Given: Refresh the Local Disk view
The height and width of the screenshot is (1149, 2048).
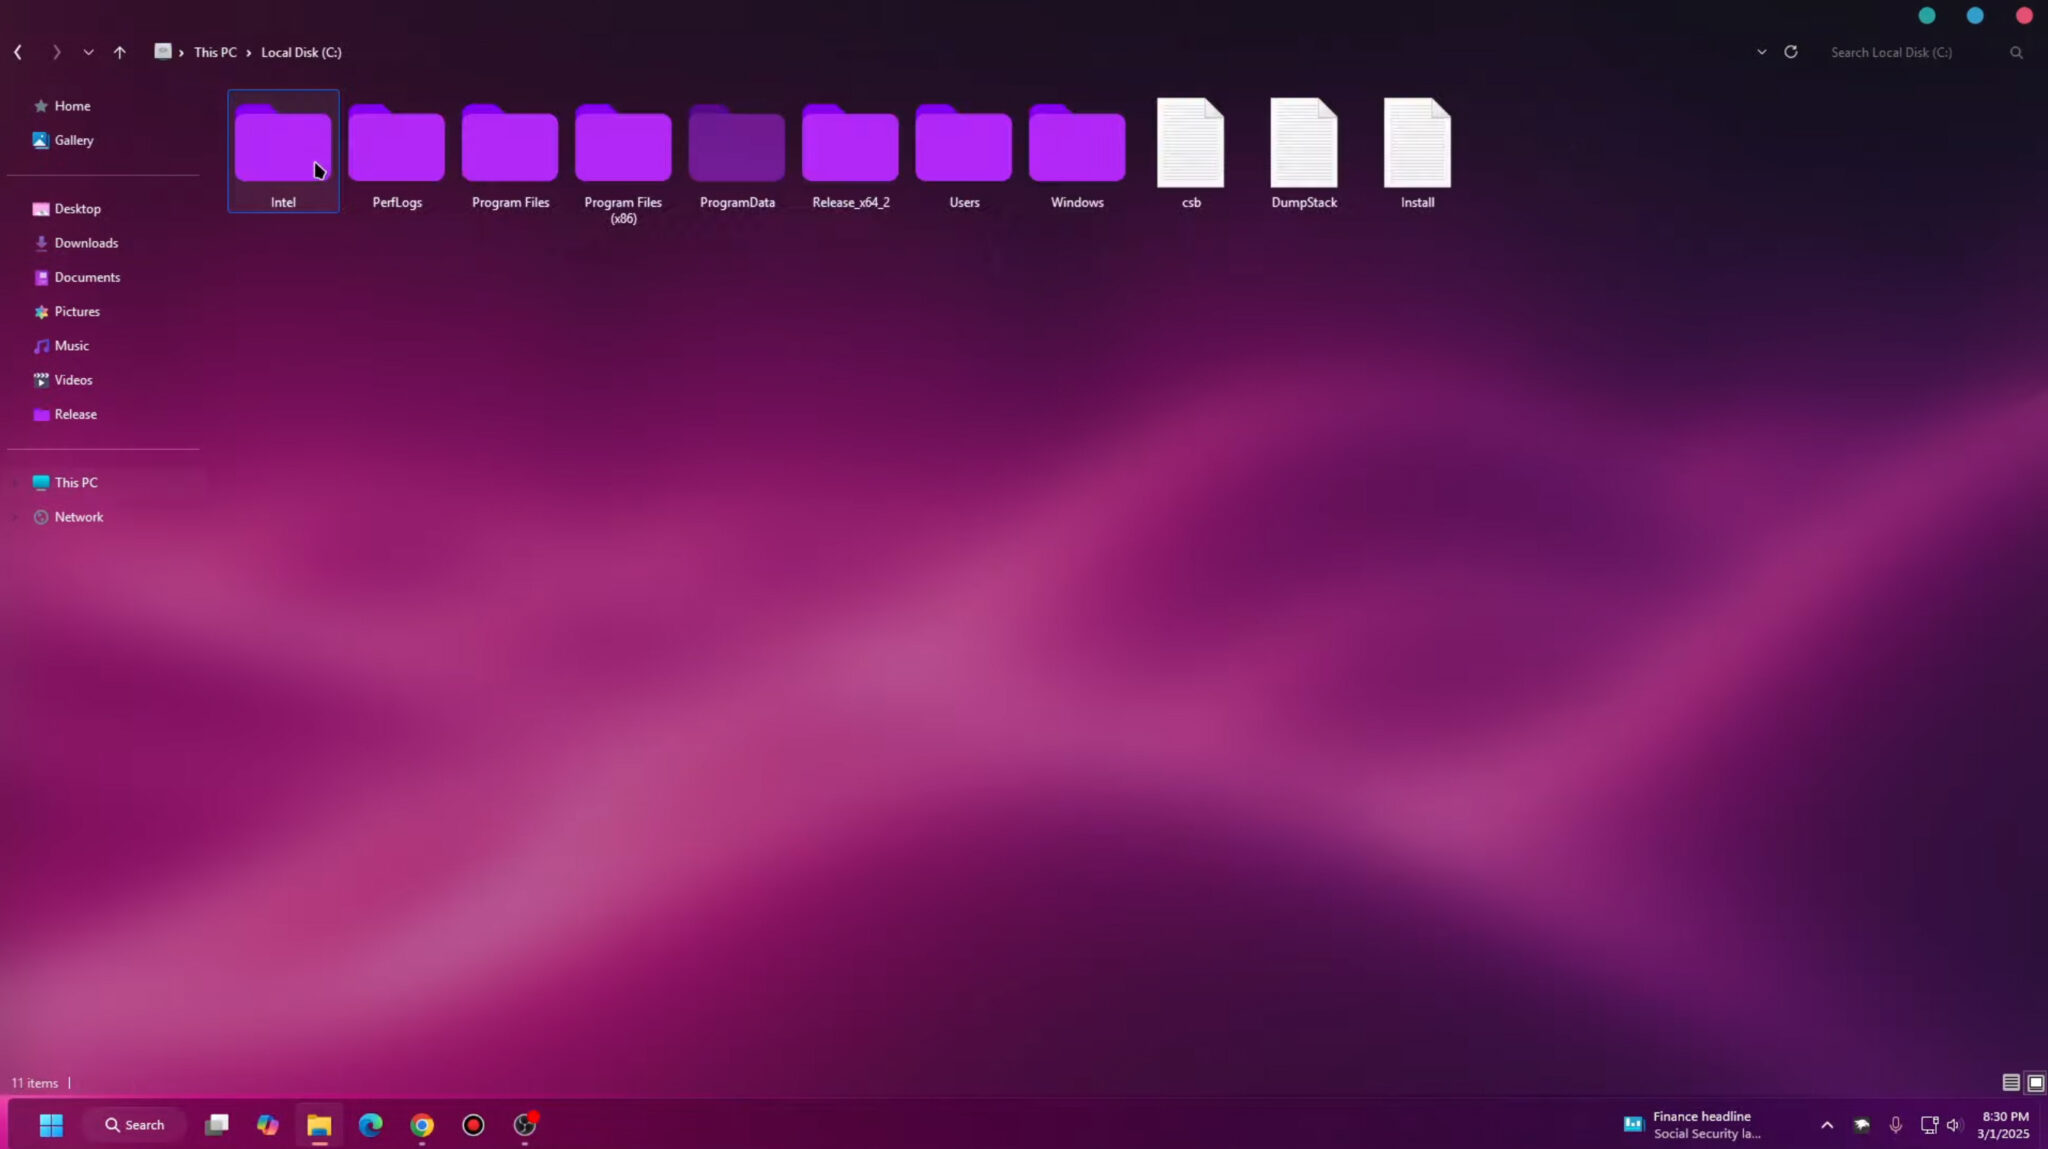Looking at the screenshot, I should pos(1790,51).
